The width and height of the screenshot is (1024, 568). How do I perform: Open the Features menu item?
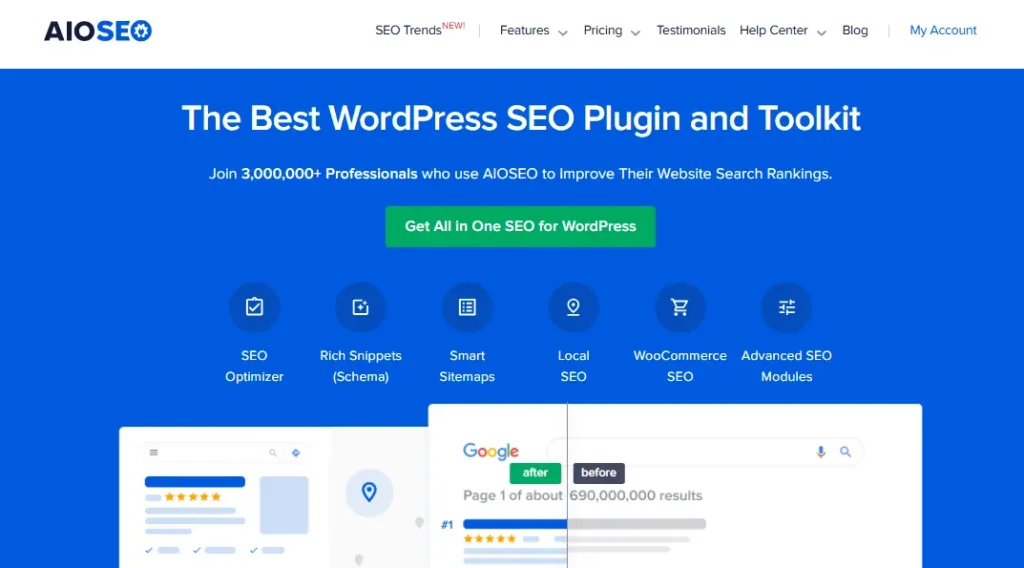[x=524, y=31]
